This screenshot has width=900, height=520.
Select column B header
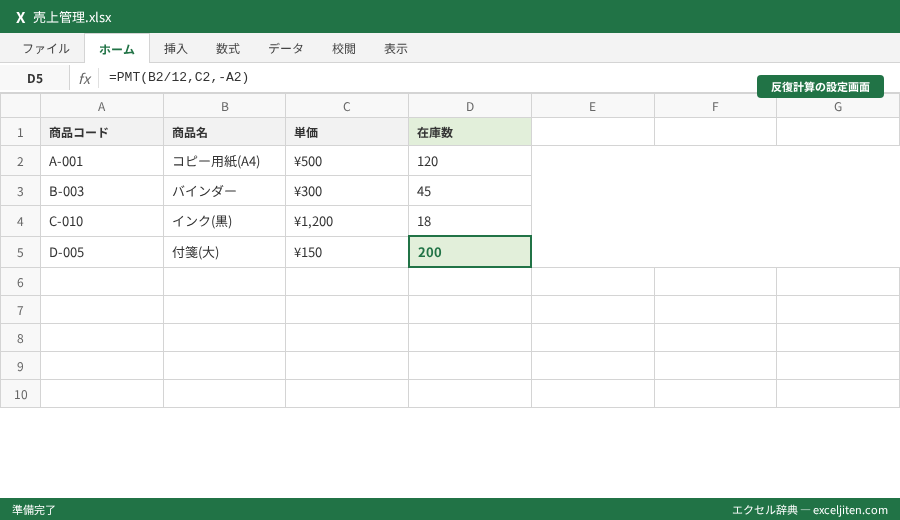(224, 106)
